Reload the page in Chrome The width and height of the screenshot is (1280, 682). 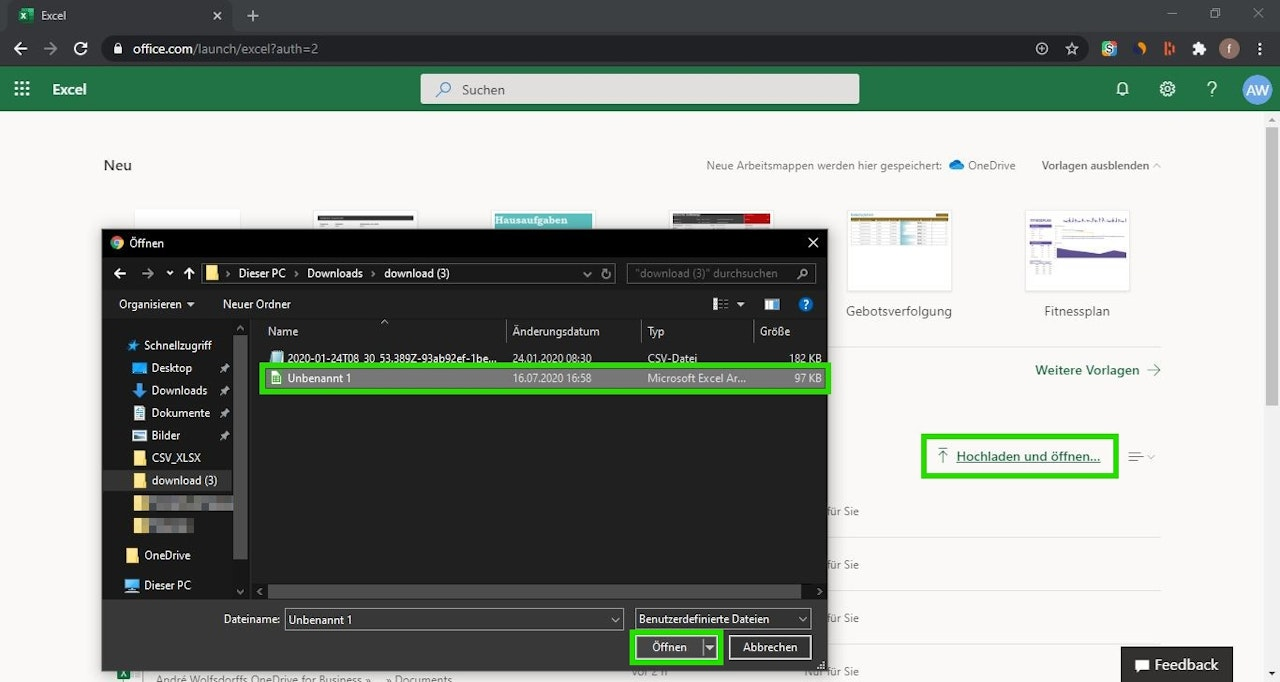(81, 48)
